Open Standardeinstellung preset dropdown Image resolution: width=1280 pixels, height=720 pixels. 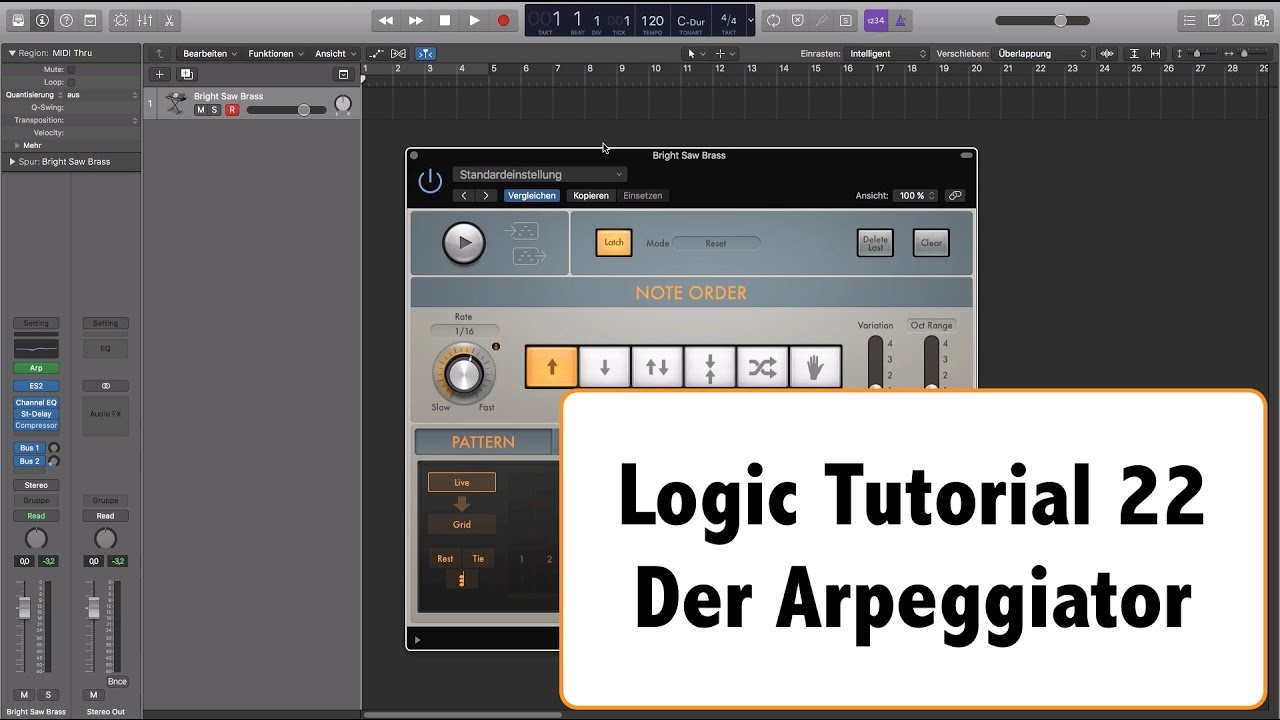pyautogui.click(x=540, y=175)
